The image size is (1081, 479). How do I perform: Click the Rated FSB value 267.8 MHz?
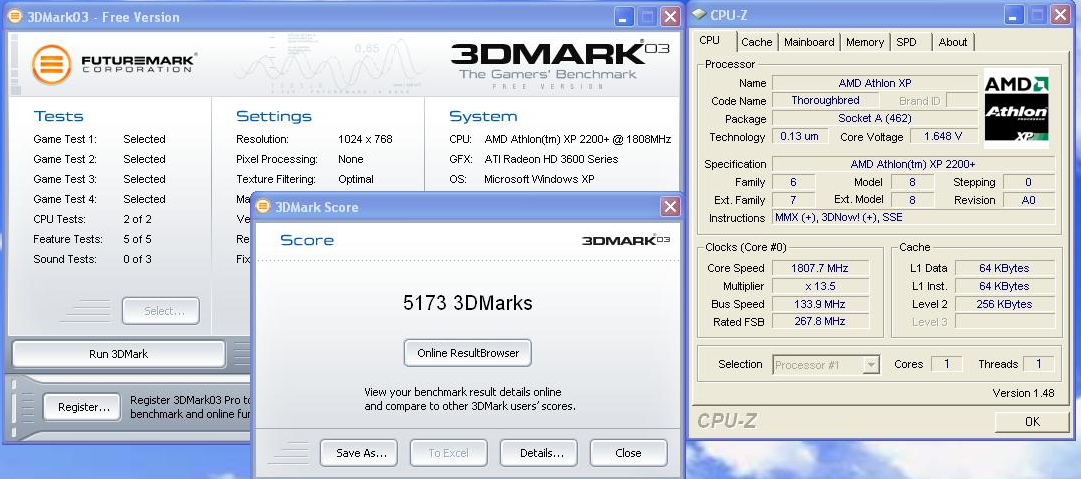coord(820,321)
